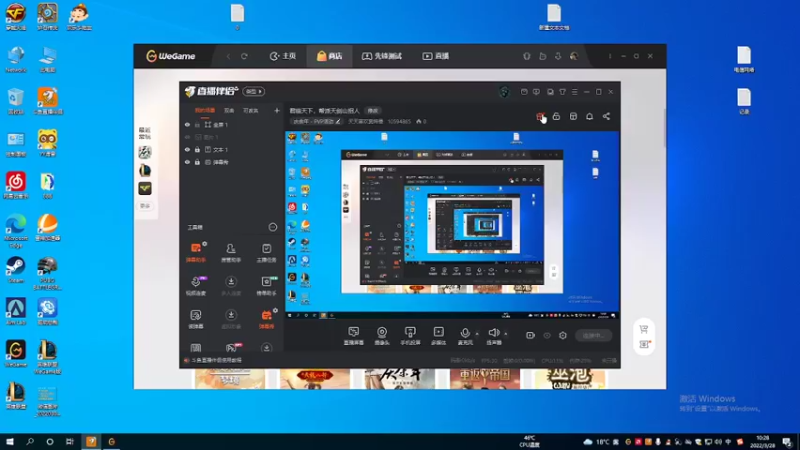Open NetEase Cloud Music desktop shortcut
The height and width of the screenshot is (450, 800).
[16, 185]
